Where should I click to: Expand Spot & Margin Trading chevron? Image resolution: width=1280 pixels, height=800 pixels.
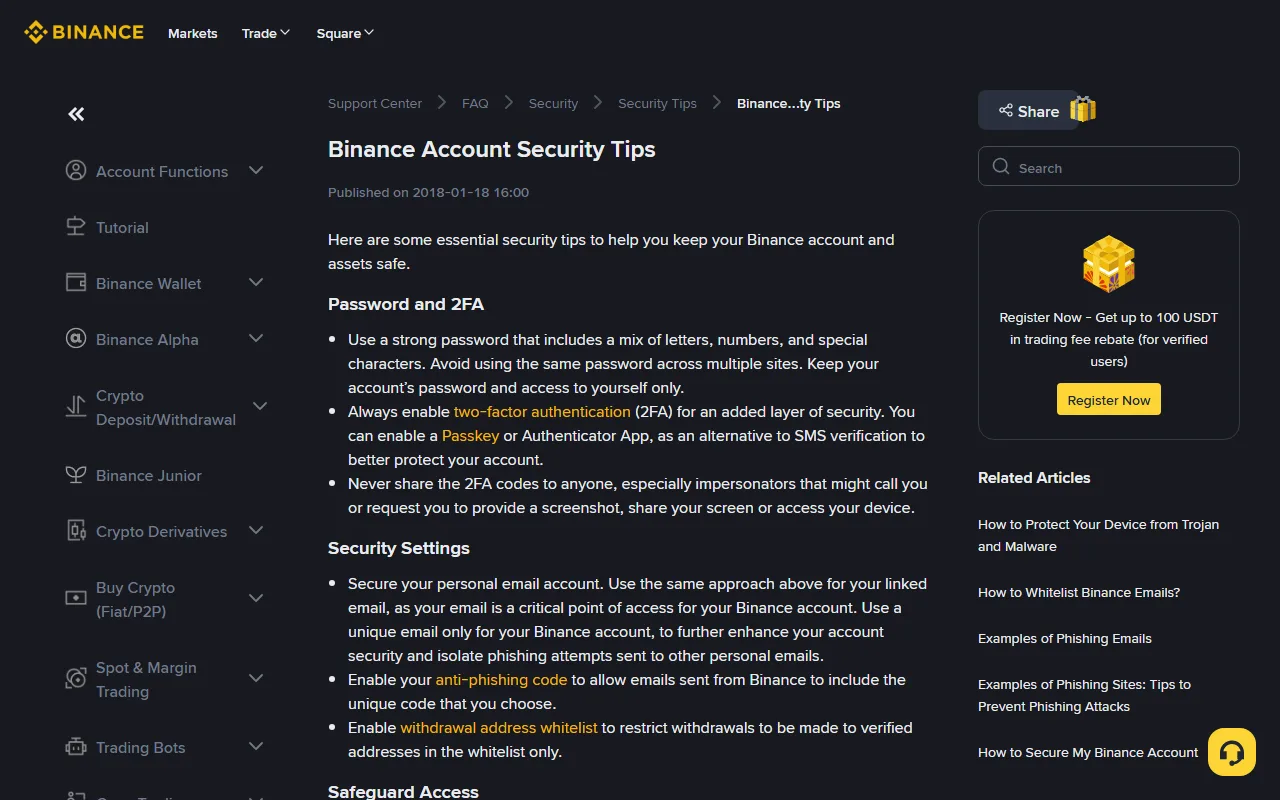click(x=256, y=677)
